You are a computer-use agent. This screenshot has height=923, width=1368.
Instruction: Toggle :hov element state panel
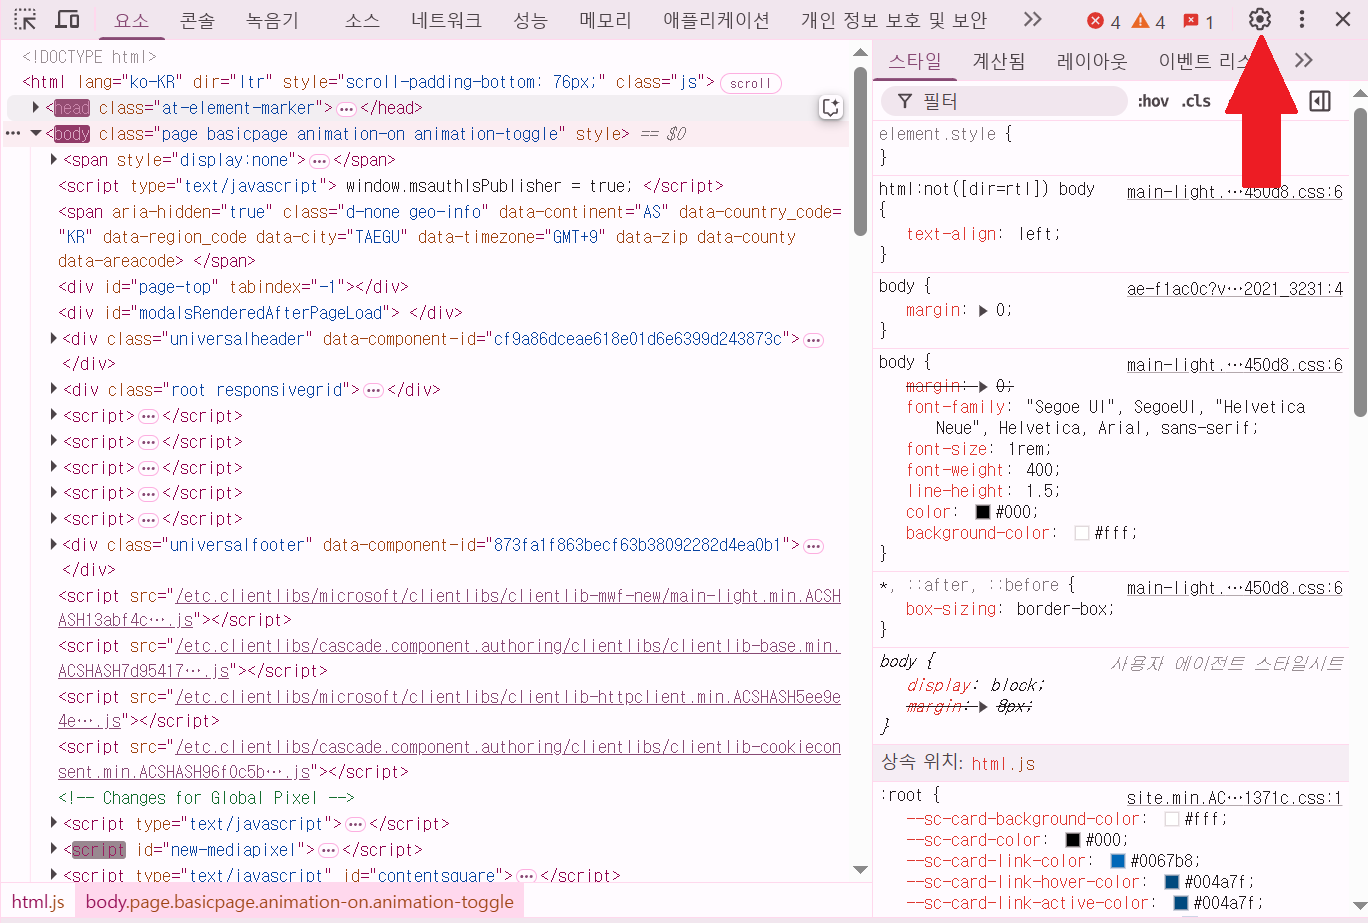1153,101
